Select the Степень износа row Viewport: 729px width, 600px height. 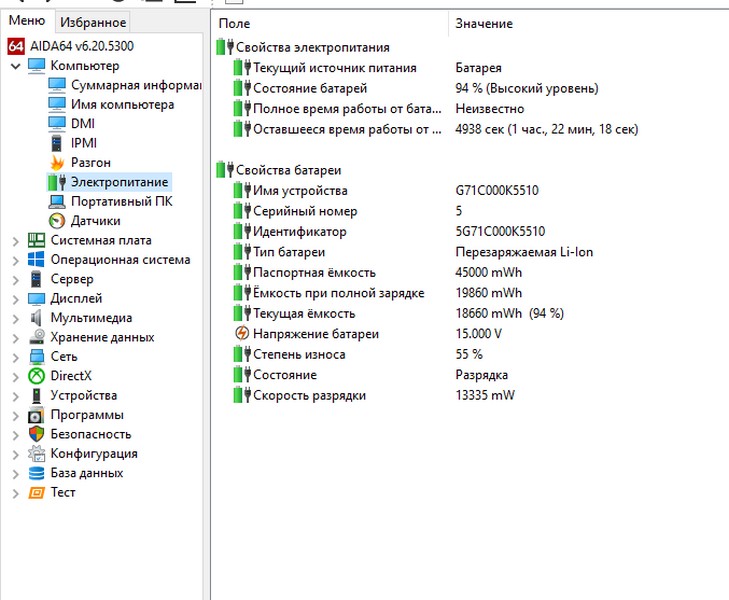point(298,355)
